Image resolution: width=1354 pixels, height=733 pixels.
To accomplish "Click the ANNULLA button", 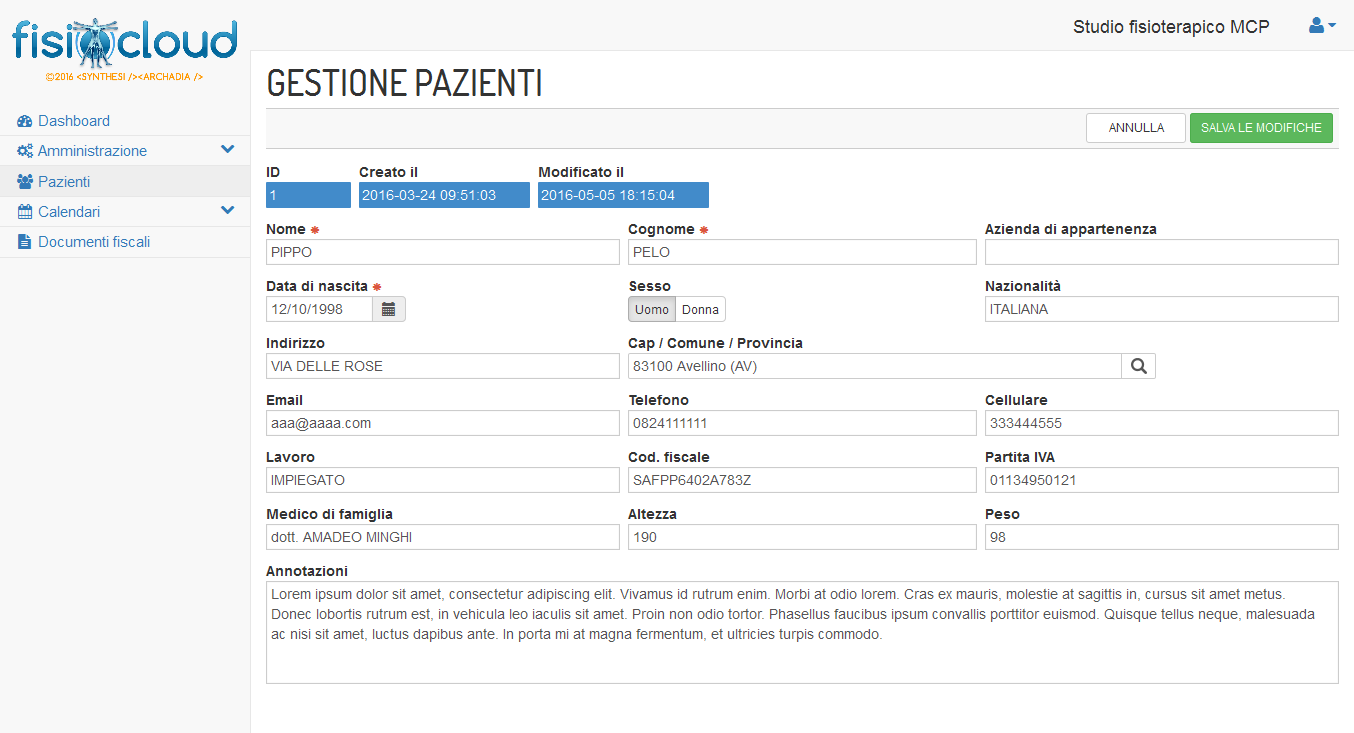I will coord(1136,128).
